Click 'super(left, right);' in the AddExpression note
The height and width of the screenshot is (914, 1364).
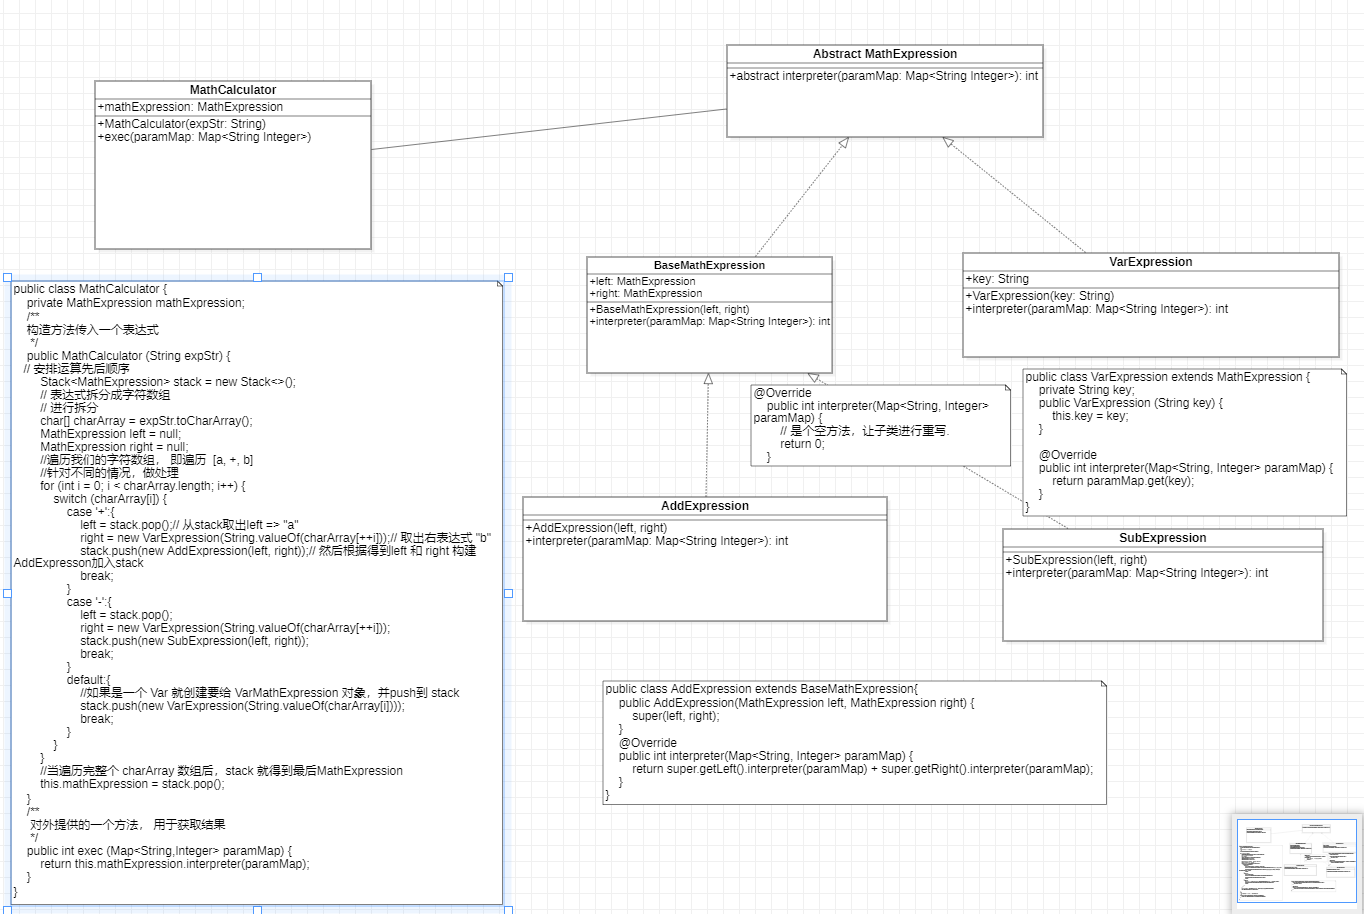(x=675, y=716)
